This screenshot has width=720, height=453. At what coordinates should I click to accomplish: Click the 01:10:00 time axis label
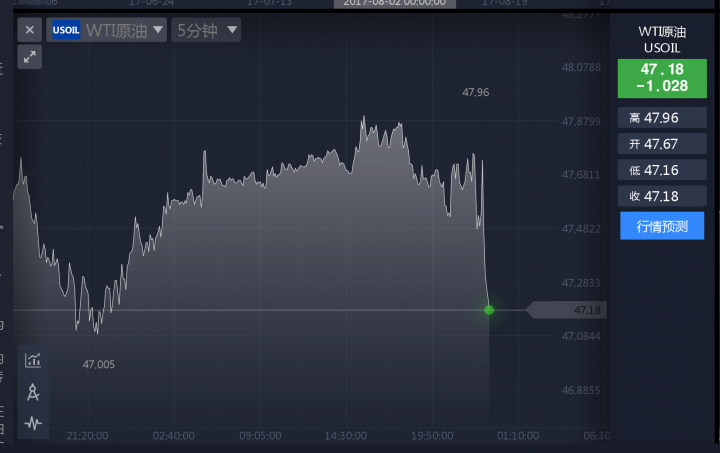(x=518, y=436)
